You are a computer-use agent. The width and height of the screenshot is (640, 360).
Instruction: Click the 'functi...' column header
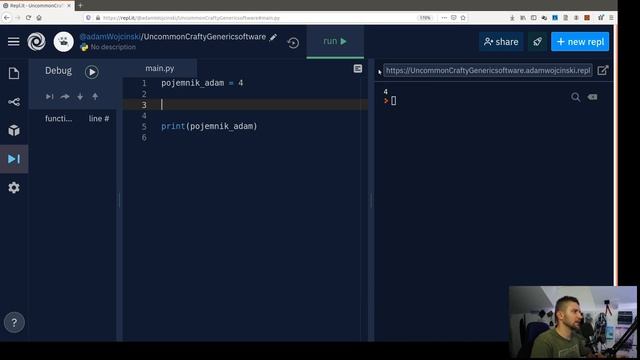click(x=58, y=118)
